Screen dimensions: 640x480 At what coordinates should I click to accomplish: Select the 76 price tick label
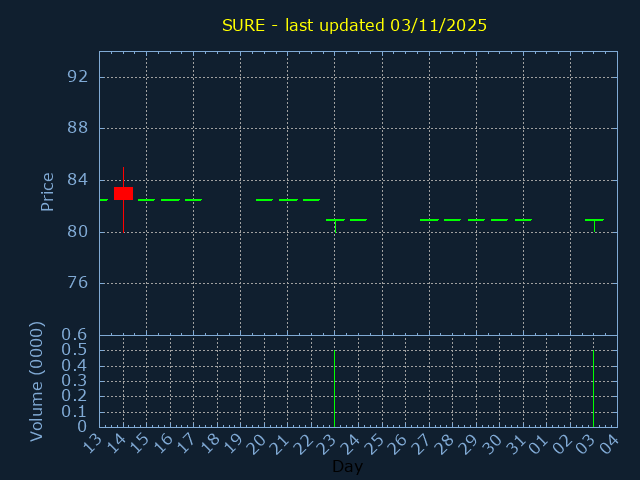point(78,283)
